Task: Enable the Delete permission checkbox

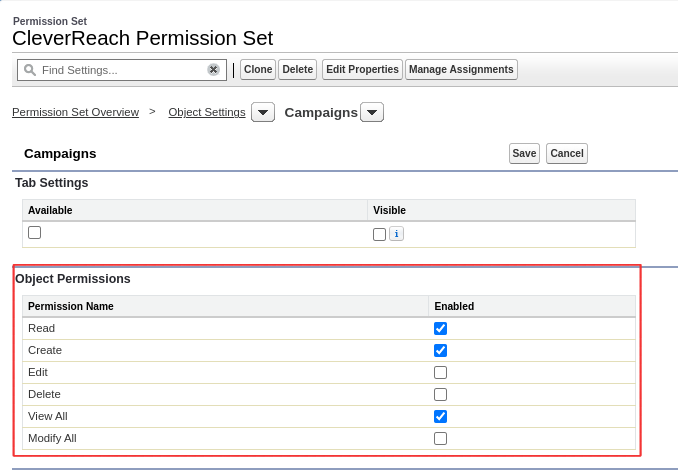Action: 440,395
